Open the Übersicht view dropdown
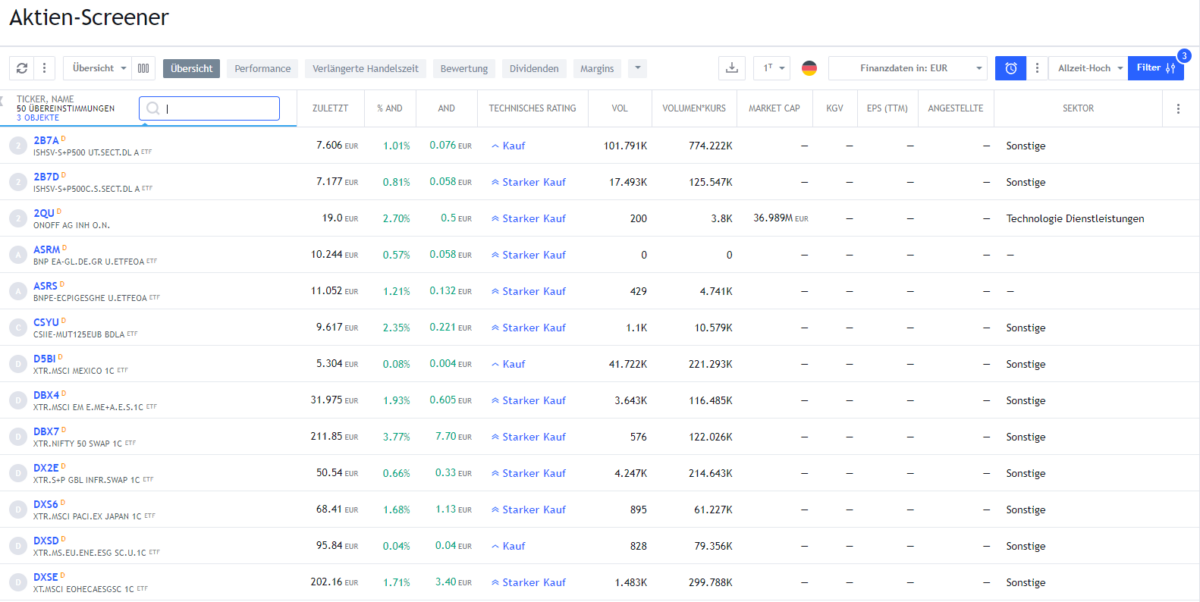The width and height of the screenshot is (1200, 602). (x=97, y=68)
